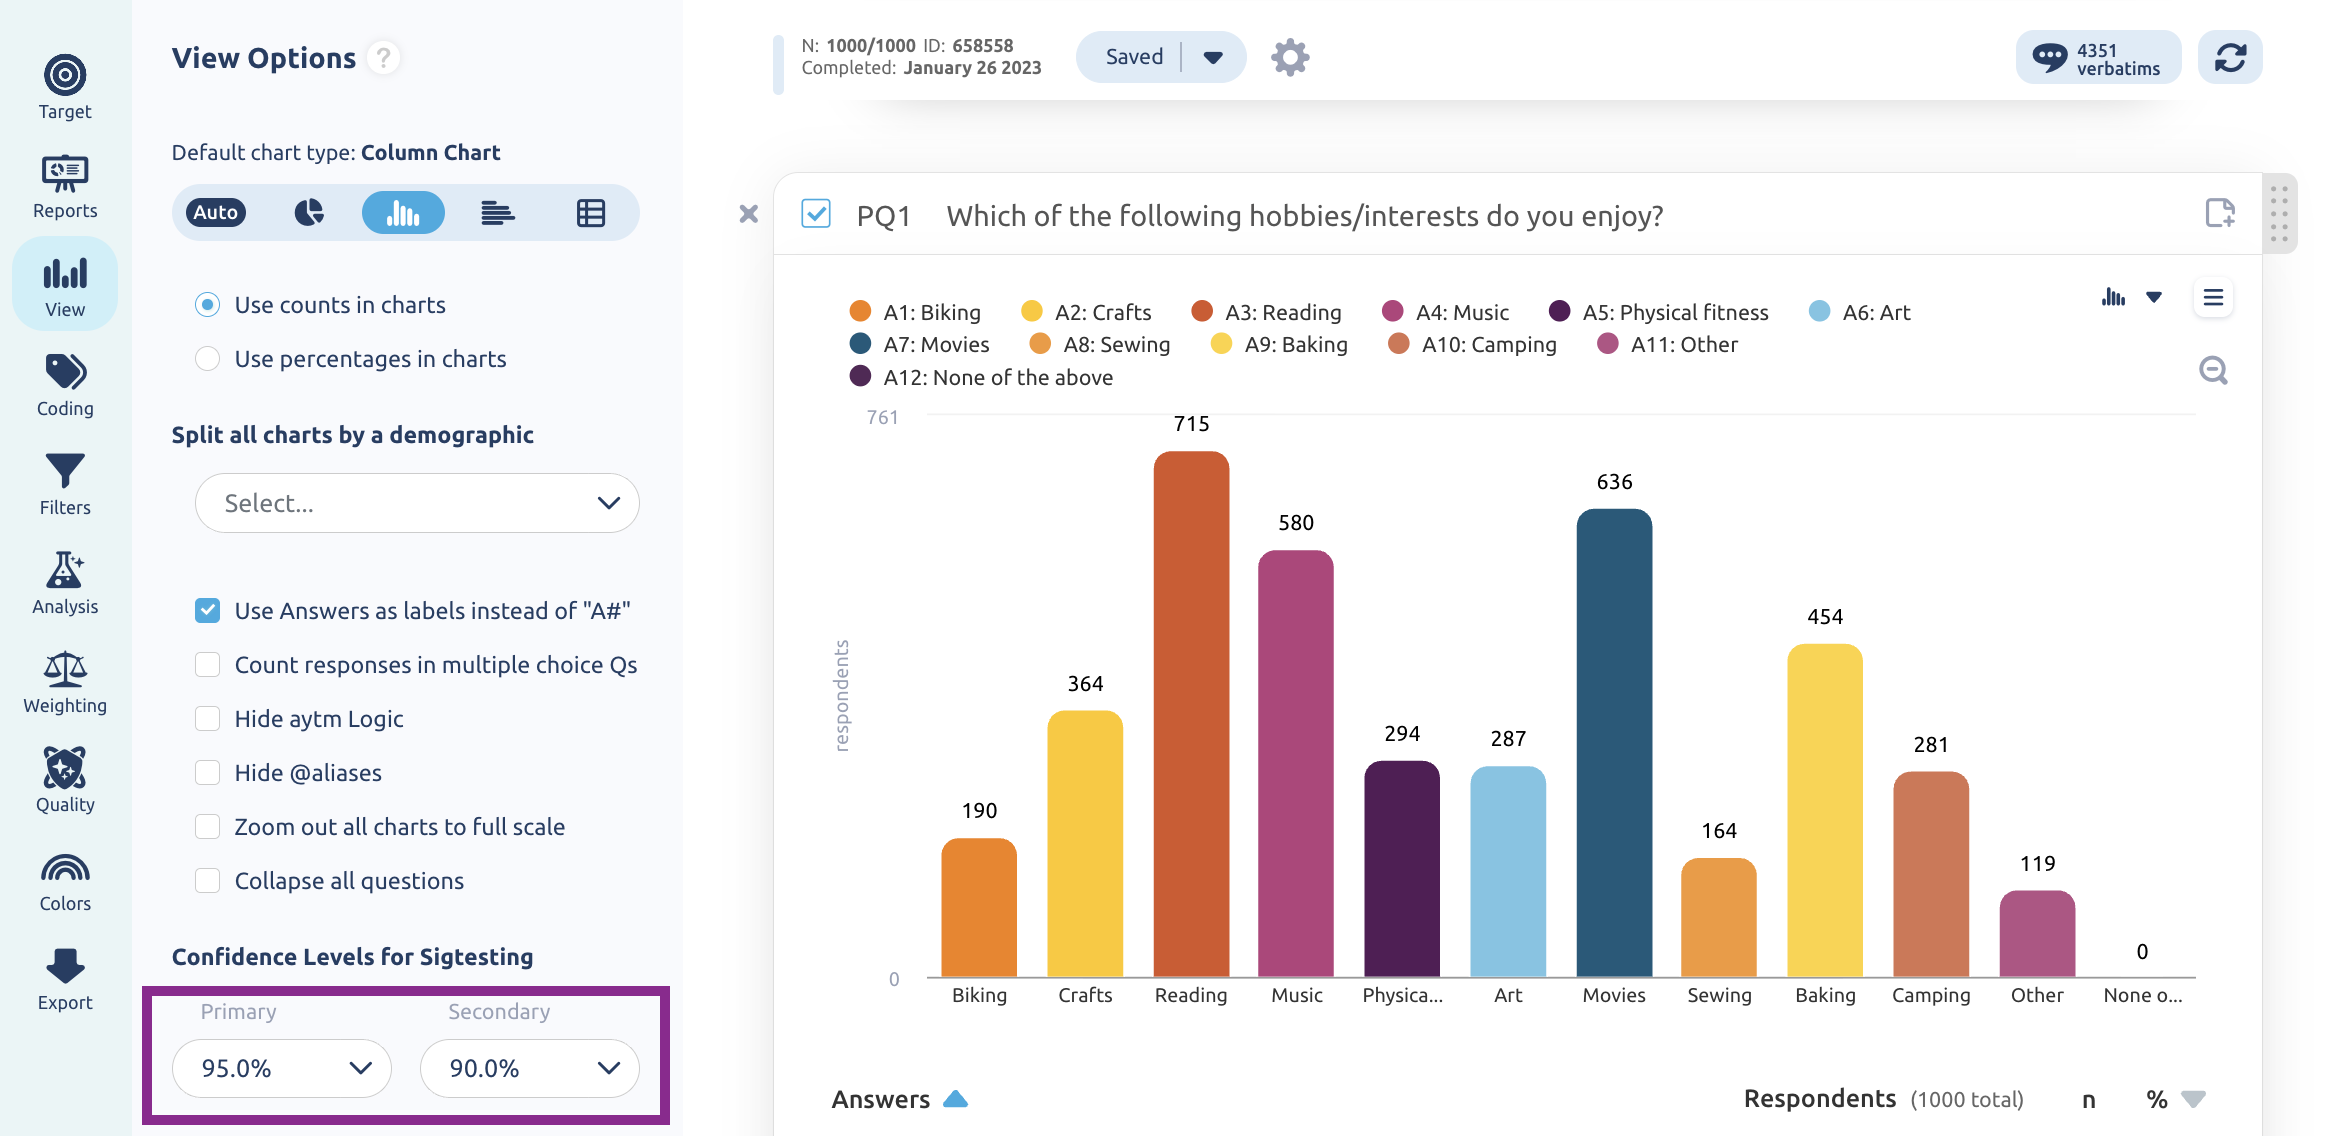The height and width of the screenshot is (1136, 2352).
Task: Select column chart as default chart type
Action: tap(403, 212)
